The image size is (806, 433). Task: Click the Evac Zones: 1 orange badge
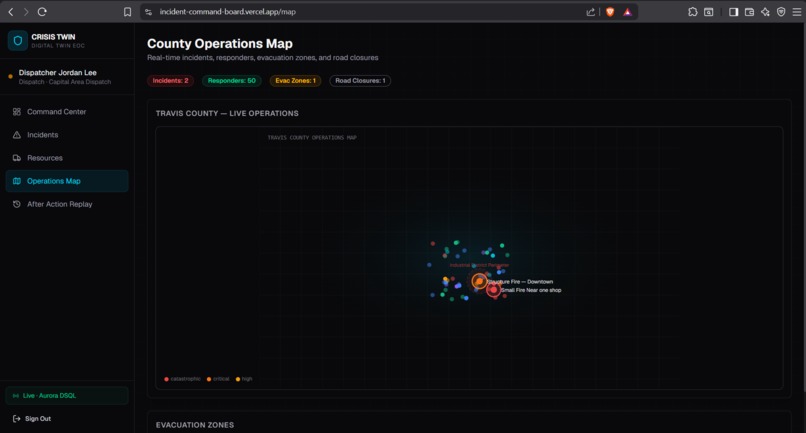click(x=296, y=81)
